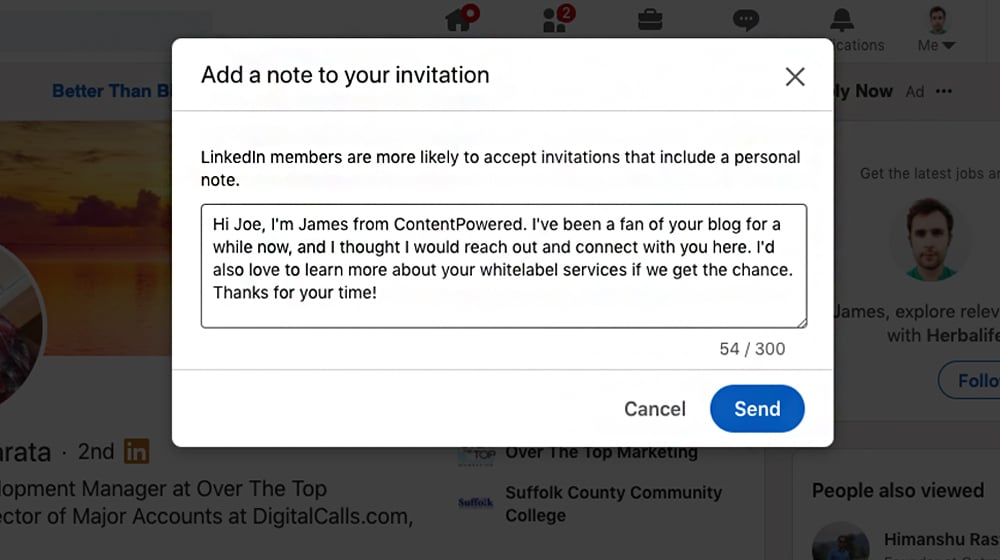Send the invitation with note
Image resolution: width=1000 pixels, height=560 pixels.
click(757, 408)
